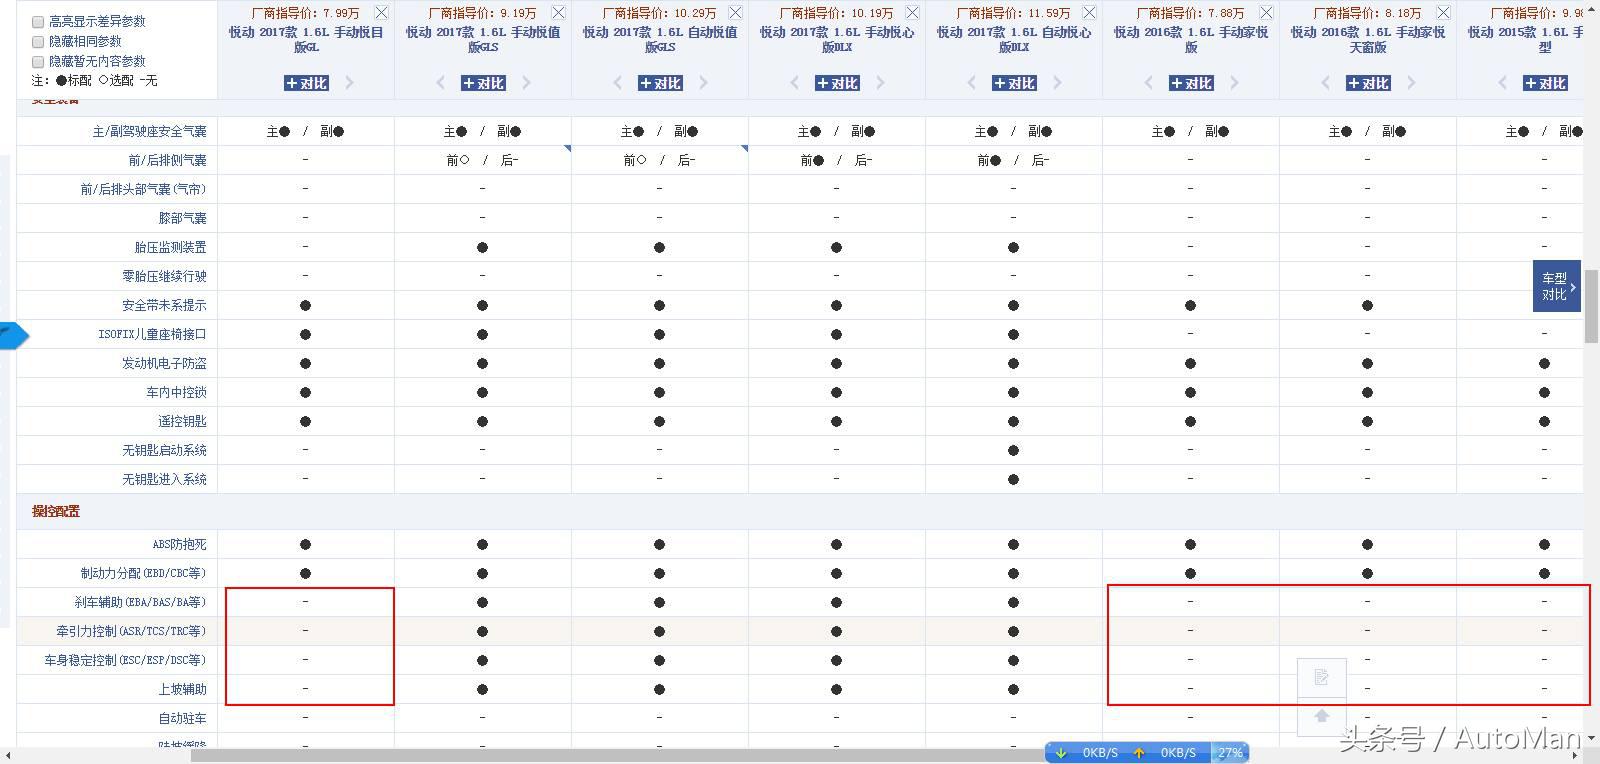
Task: Move 10.29万 自动悦值版GLS column left
Action: coord(617,83)
